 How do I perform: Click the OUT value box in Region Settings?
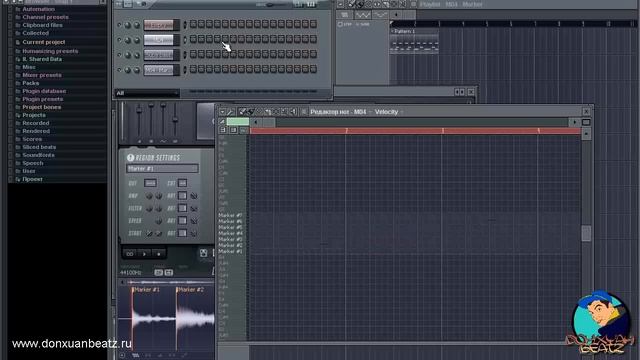pyautogui.click(x=150, y=183)
